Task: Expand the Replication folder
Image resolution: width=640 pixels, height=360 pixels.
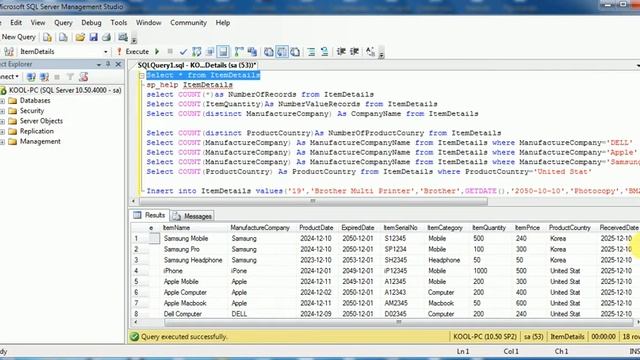Action: click(2, 131)
